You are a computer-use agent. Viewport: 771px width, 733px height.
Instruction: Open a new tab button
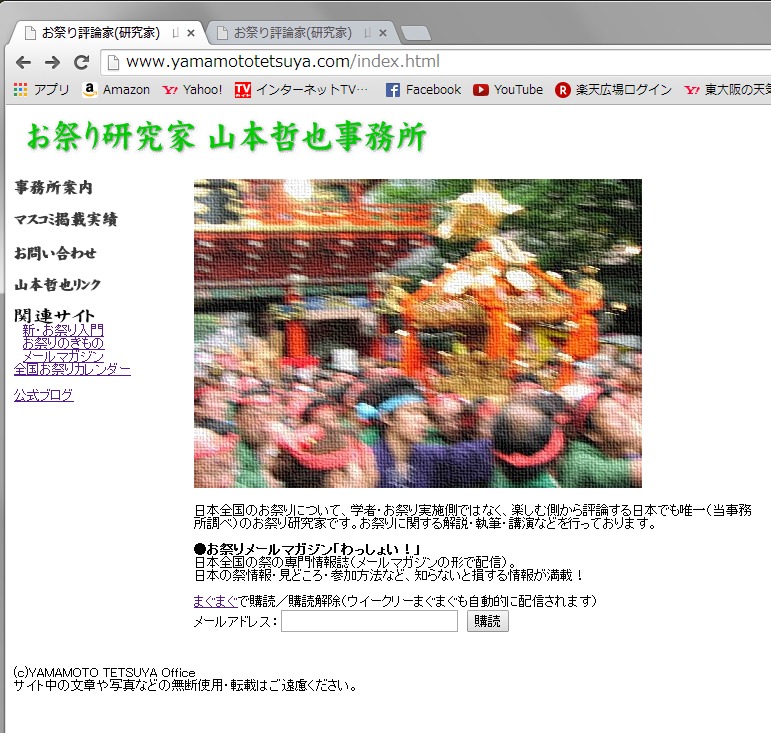[414, 34]
